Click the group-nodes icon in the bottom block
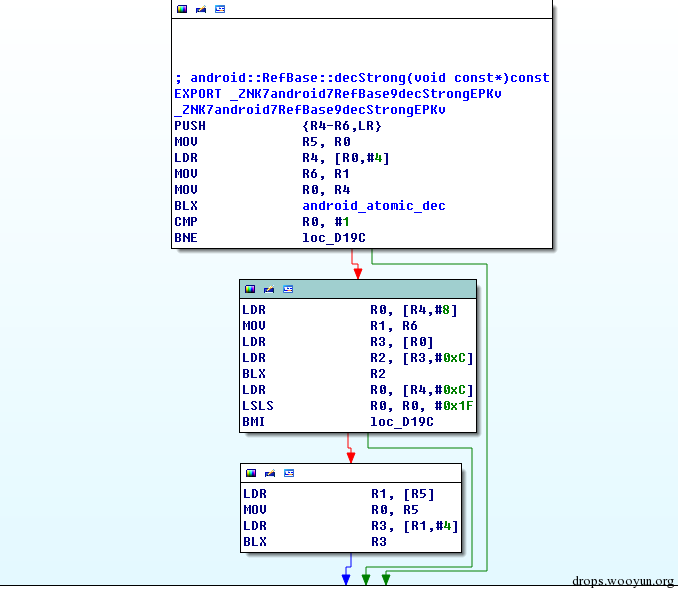Image resolution: width=678 pixels, height=593 pixels. [x=289, y=473]
